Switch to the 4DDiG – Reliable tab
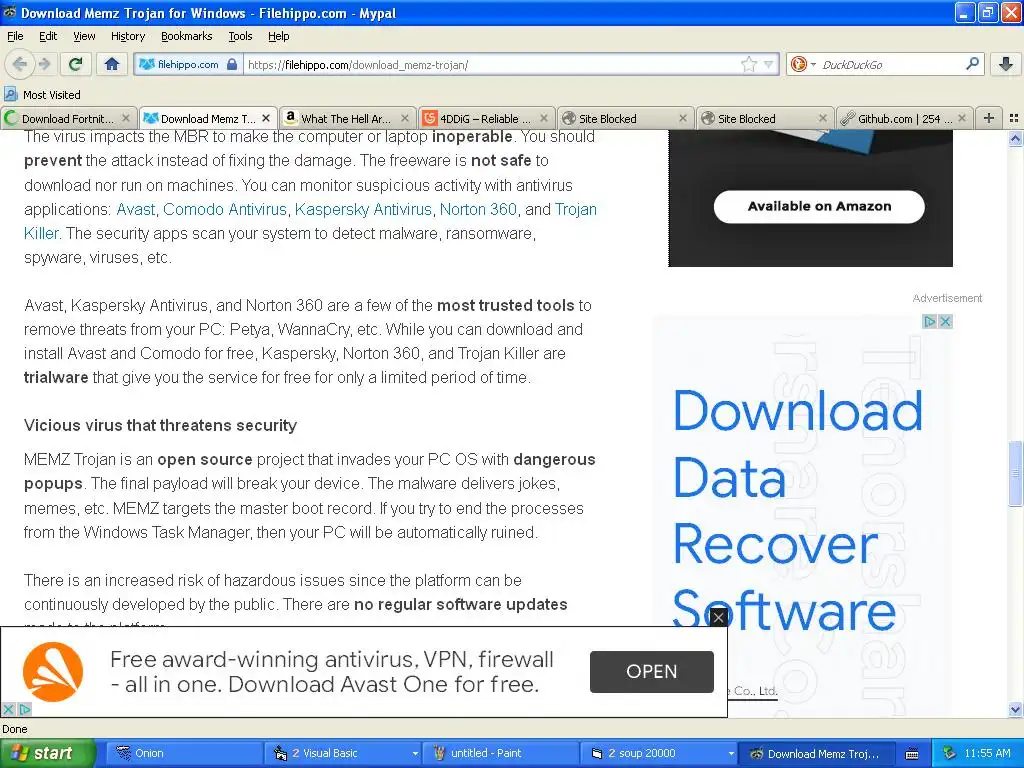Image resolution: width=1024 pixels, height=768 pixels. [487, 118]
